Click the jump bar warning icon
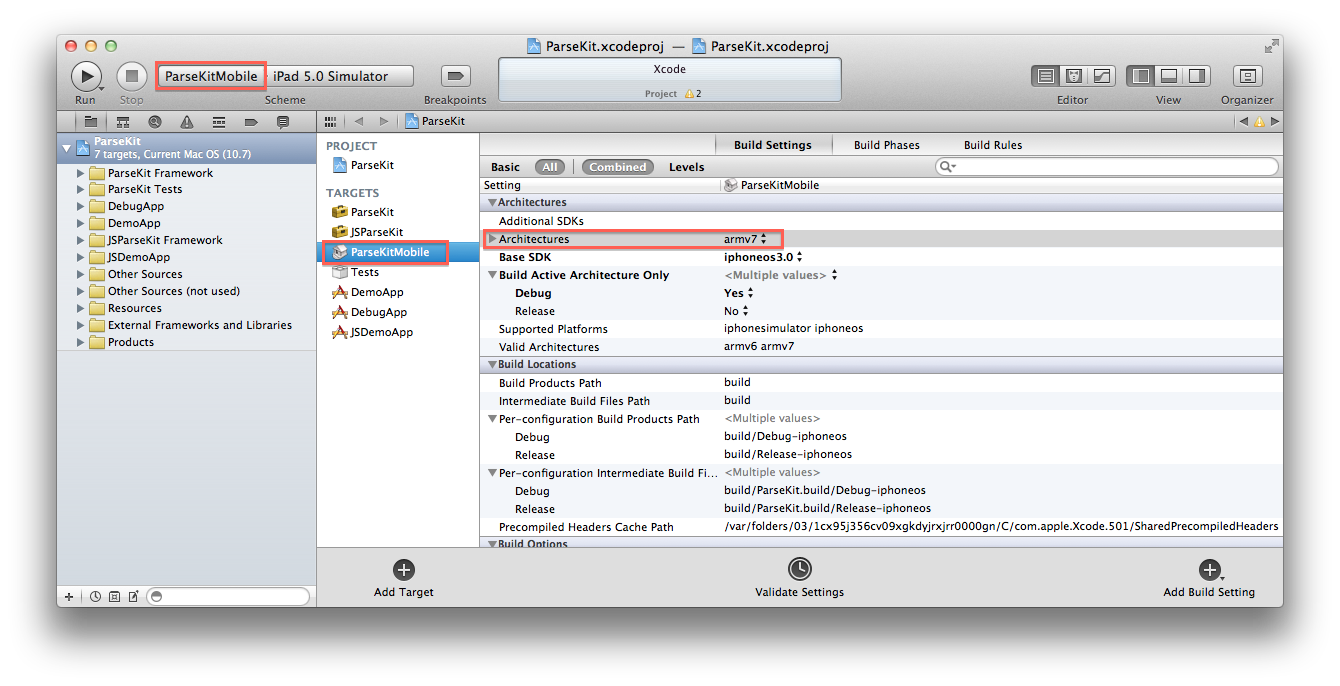Image resolution: width=1340 pixels, height=686 pixels. point(1259,121)
